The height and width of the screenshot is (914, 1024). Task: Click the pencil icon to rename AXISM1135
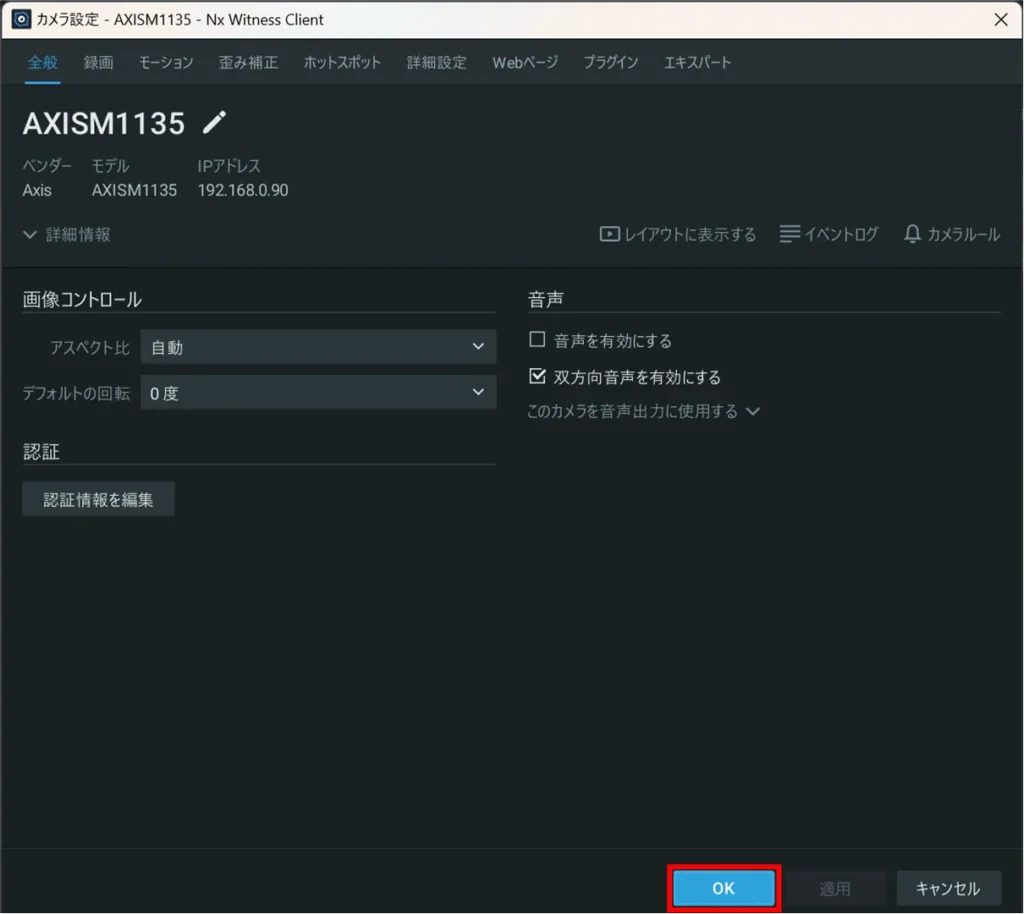215,123
